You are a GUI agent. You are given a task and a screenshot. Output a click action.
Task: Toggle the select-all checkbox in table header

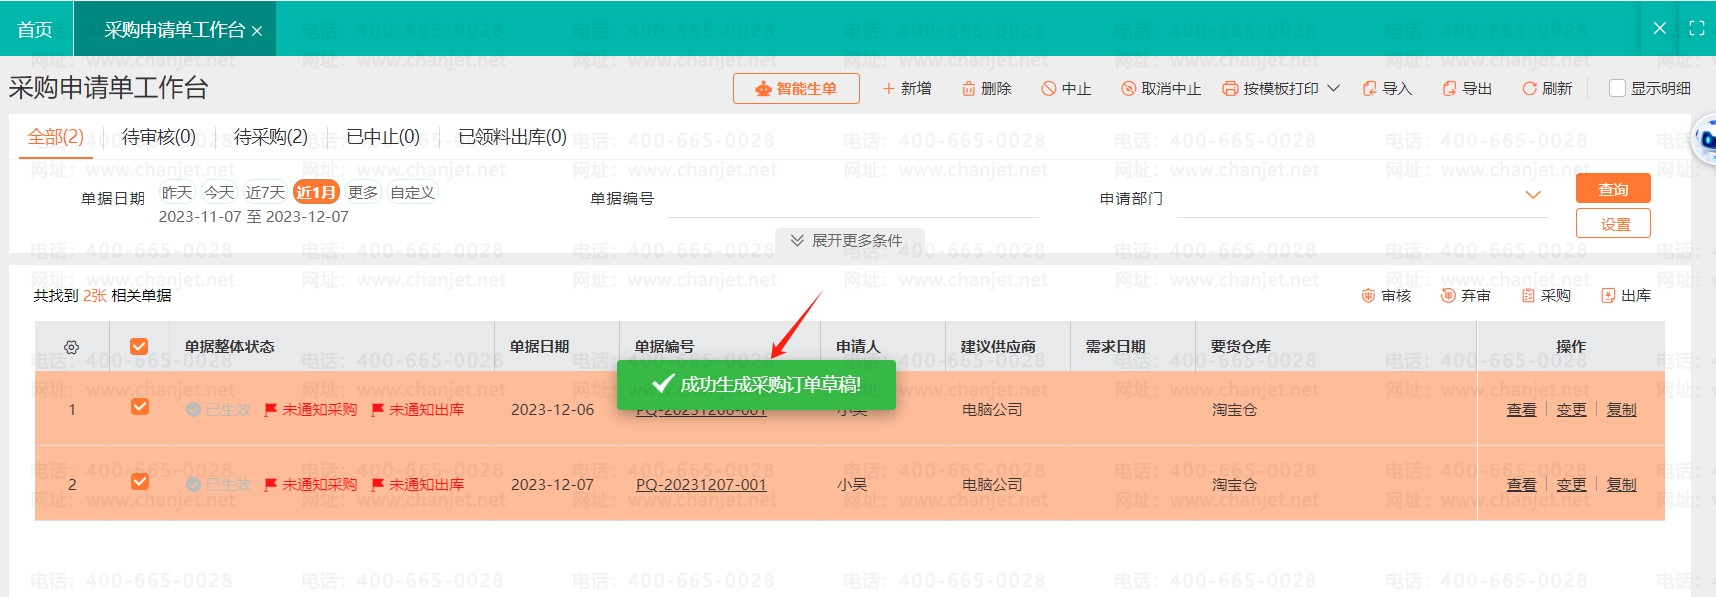[x=139, y=346]
